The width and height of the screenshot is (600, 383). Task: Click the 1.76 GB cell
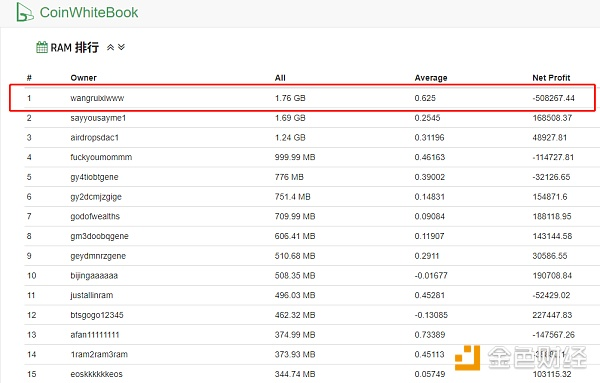pyautogui.click(x=290, y=98)
